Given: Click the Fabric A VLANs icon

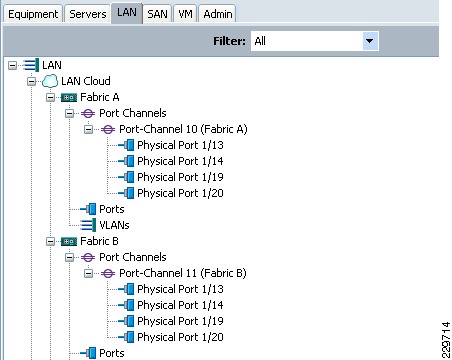Looking at the screenshot, I should 88,225.
